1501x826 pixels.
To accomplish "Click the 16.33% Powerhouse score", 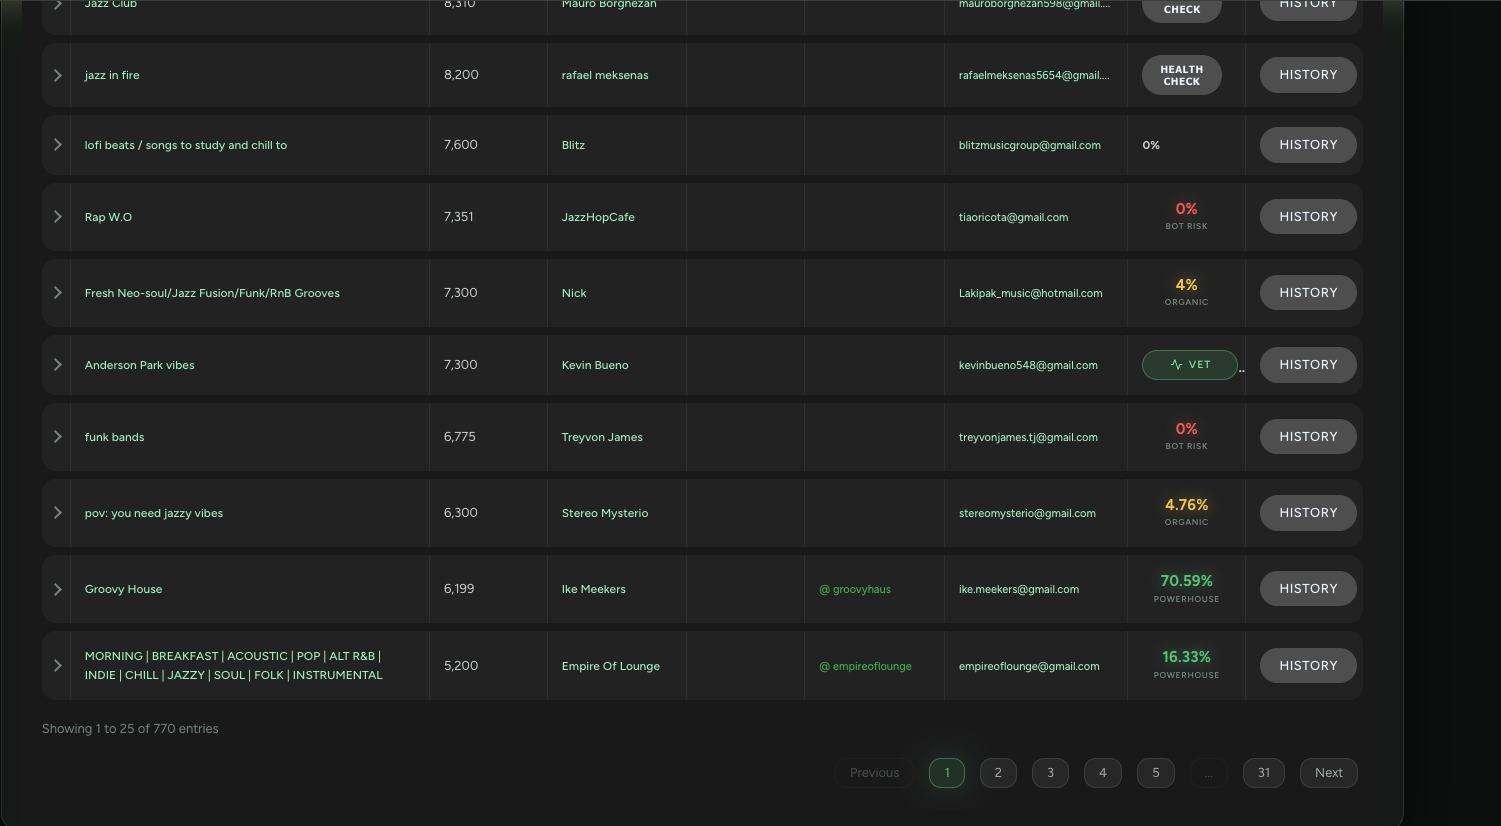I will pyautogui.click(x=1186, y=657).
